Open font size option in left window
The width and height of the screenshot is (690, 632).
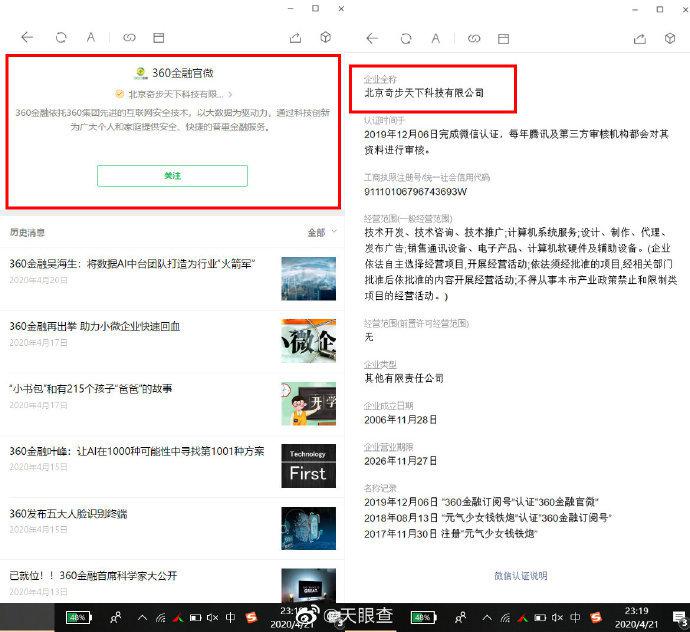tap(91, 37)
